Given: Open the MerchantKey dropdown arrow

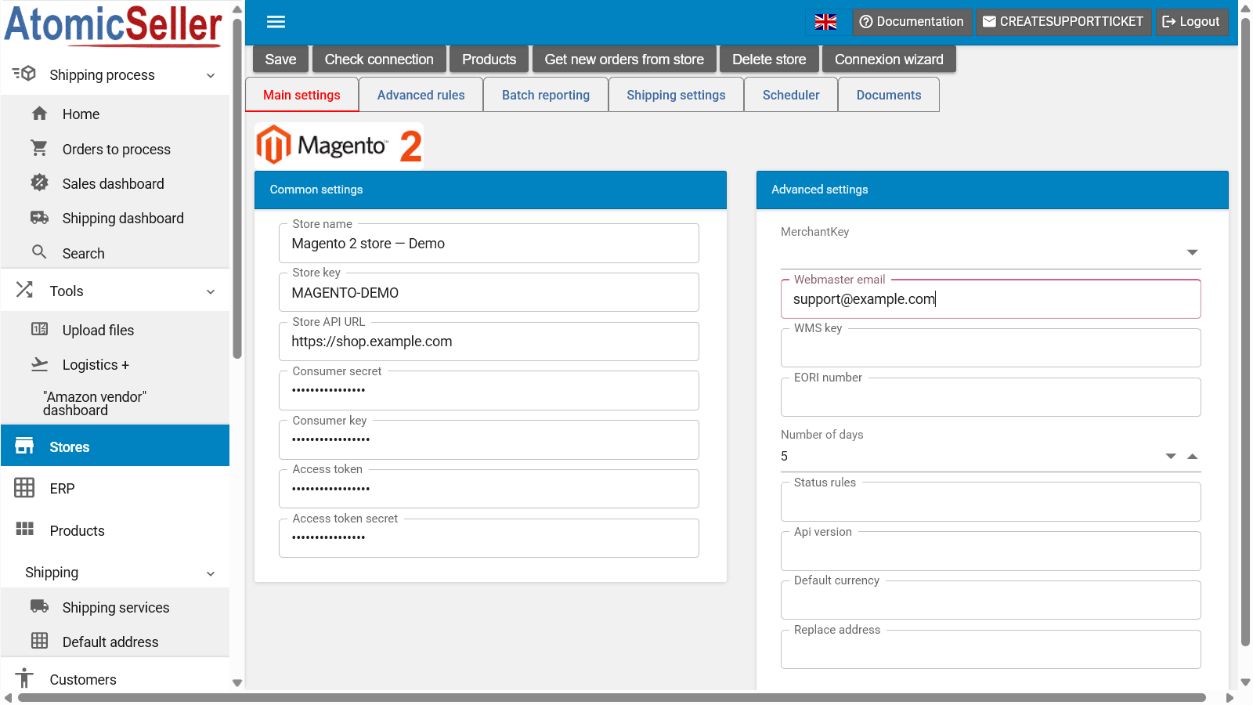Looking at the screenshot, I should [1192, 253].
